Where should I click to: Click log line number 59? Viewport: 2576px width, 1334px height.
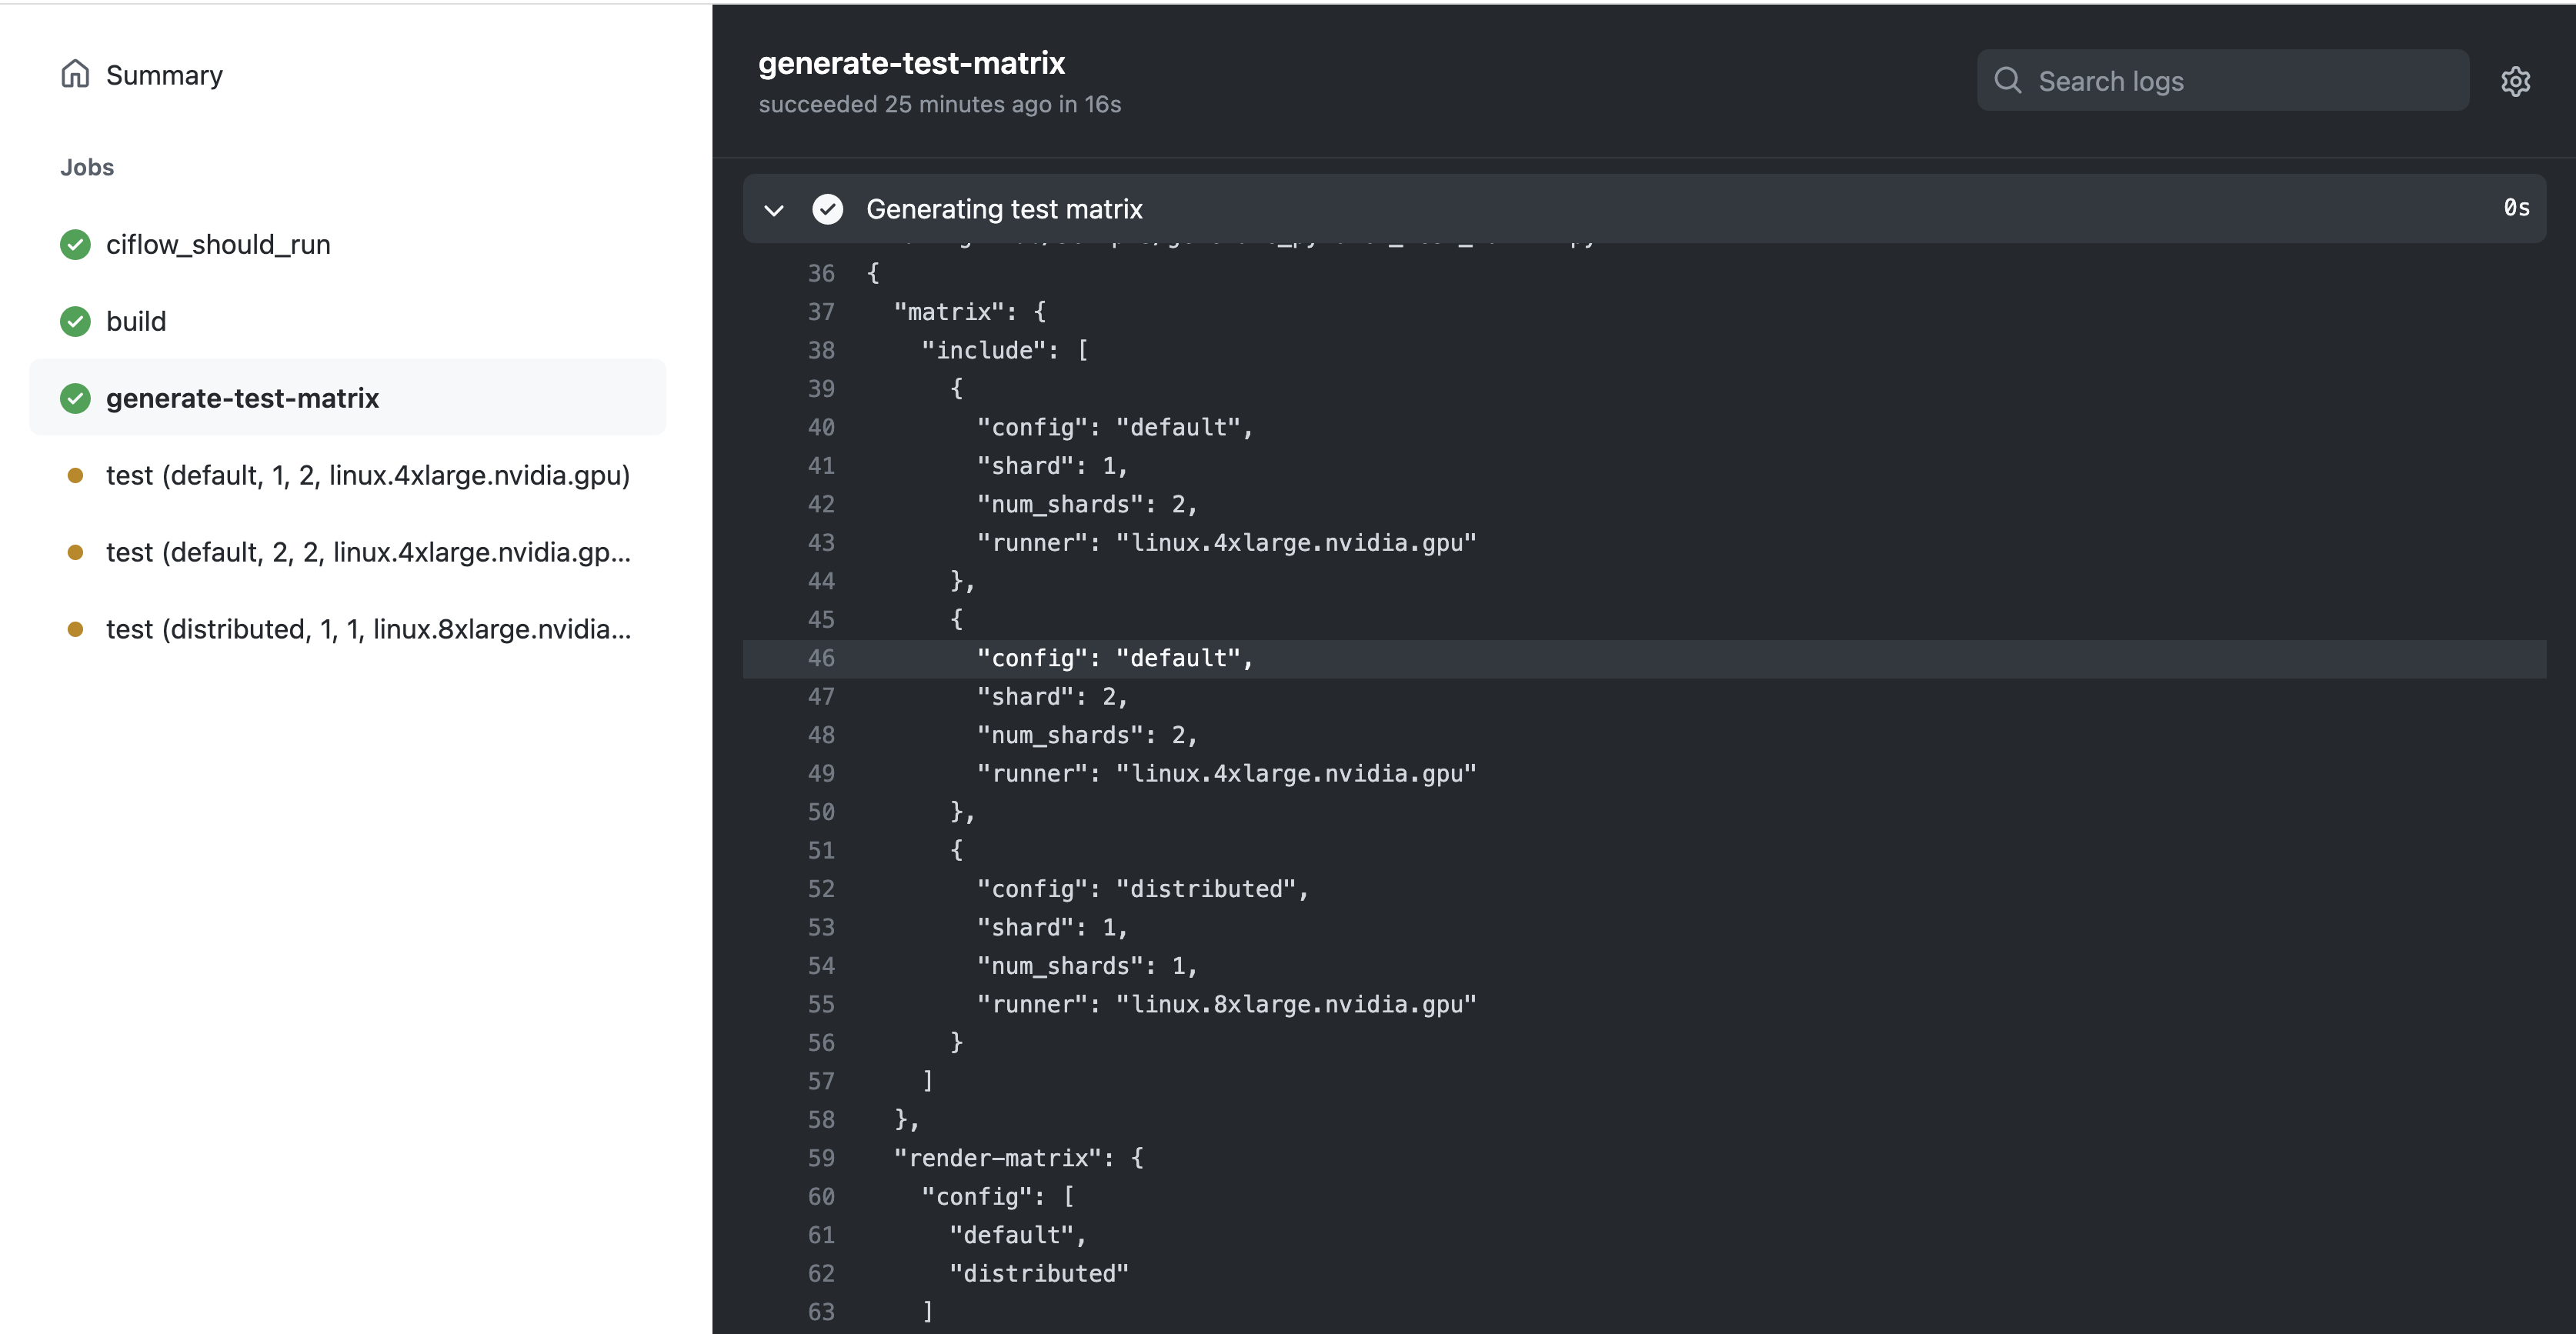[821, 1158]
